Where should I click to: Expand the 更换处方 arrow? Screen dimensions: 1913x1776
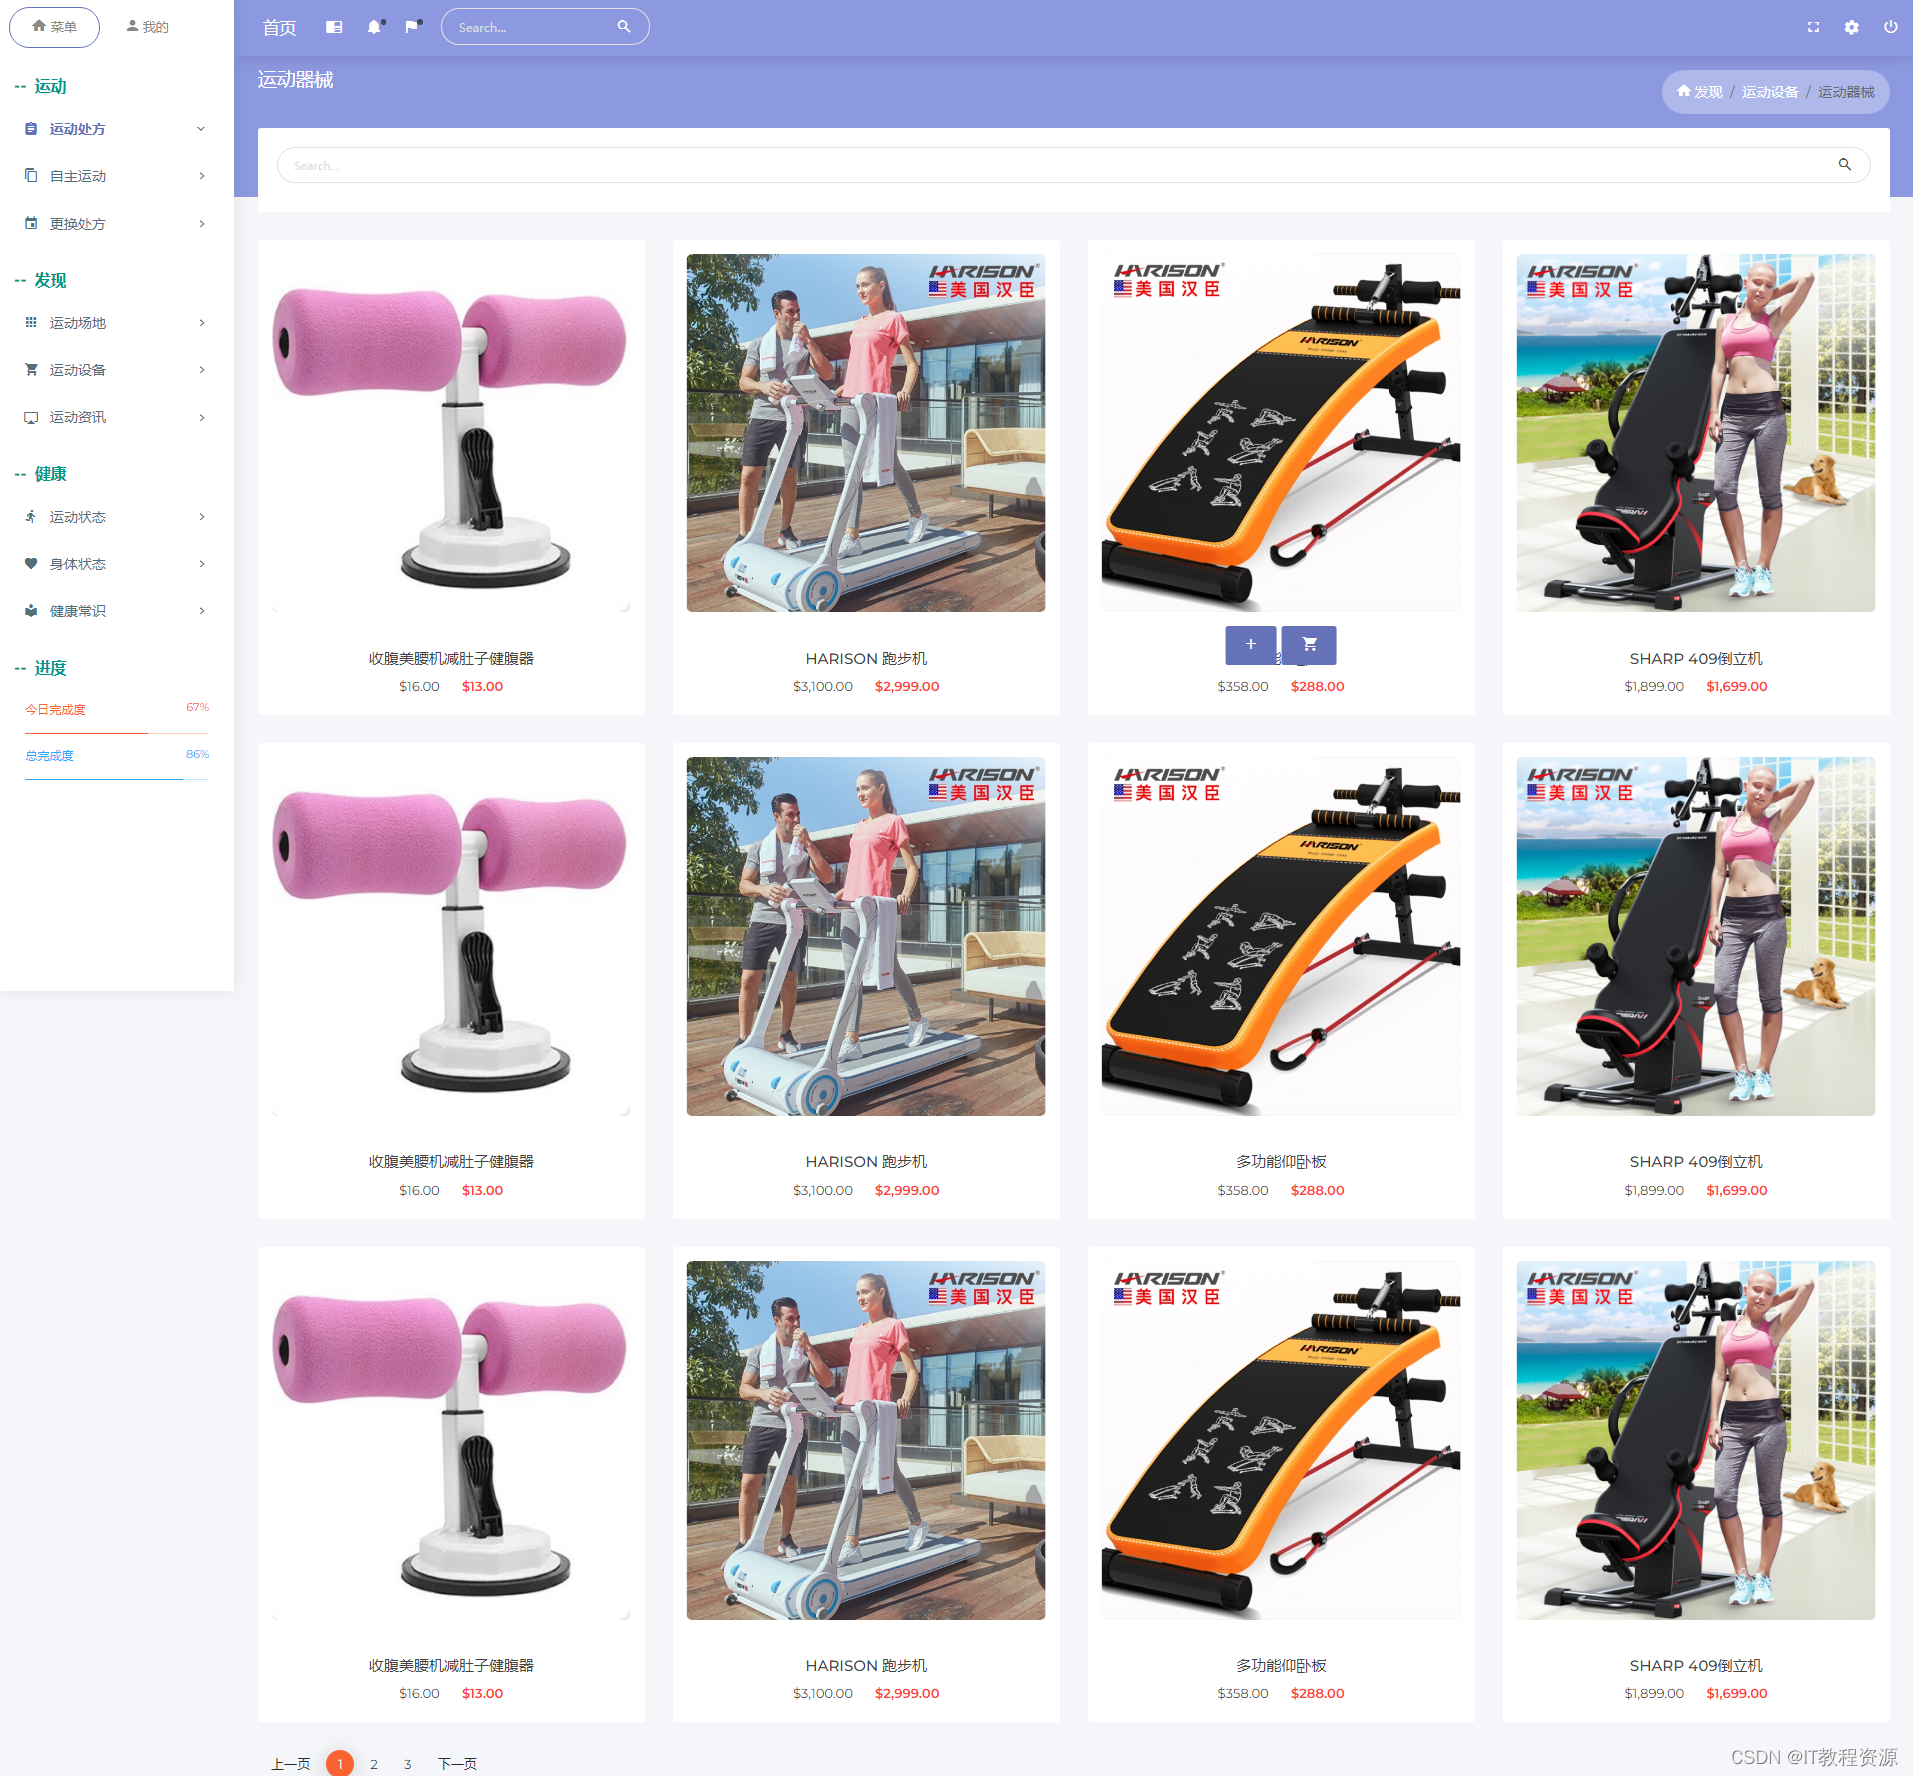[201, 223]
